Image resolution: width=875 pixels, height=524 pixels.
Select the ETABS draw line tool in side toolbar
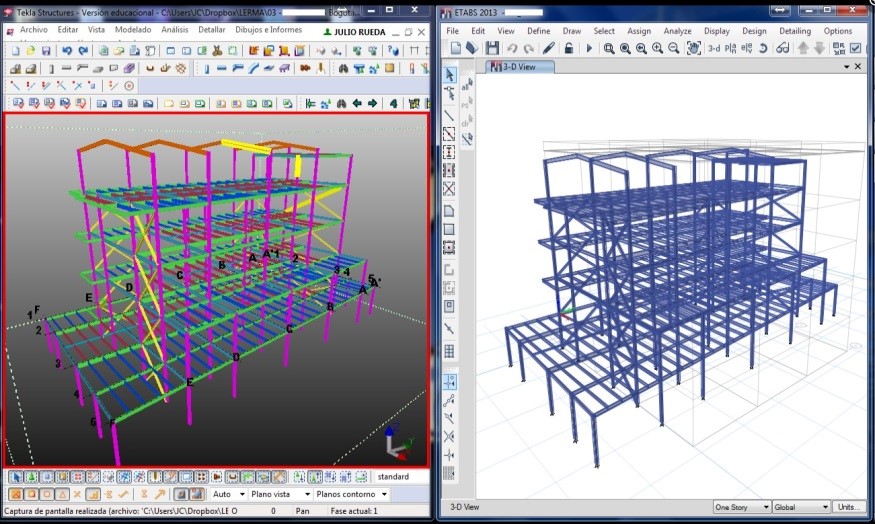click(449, 116)
